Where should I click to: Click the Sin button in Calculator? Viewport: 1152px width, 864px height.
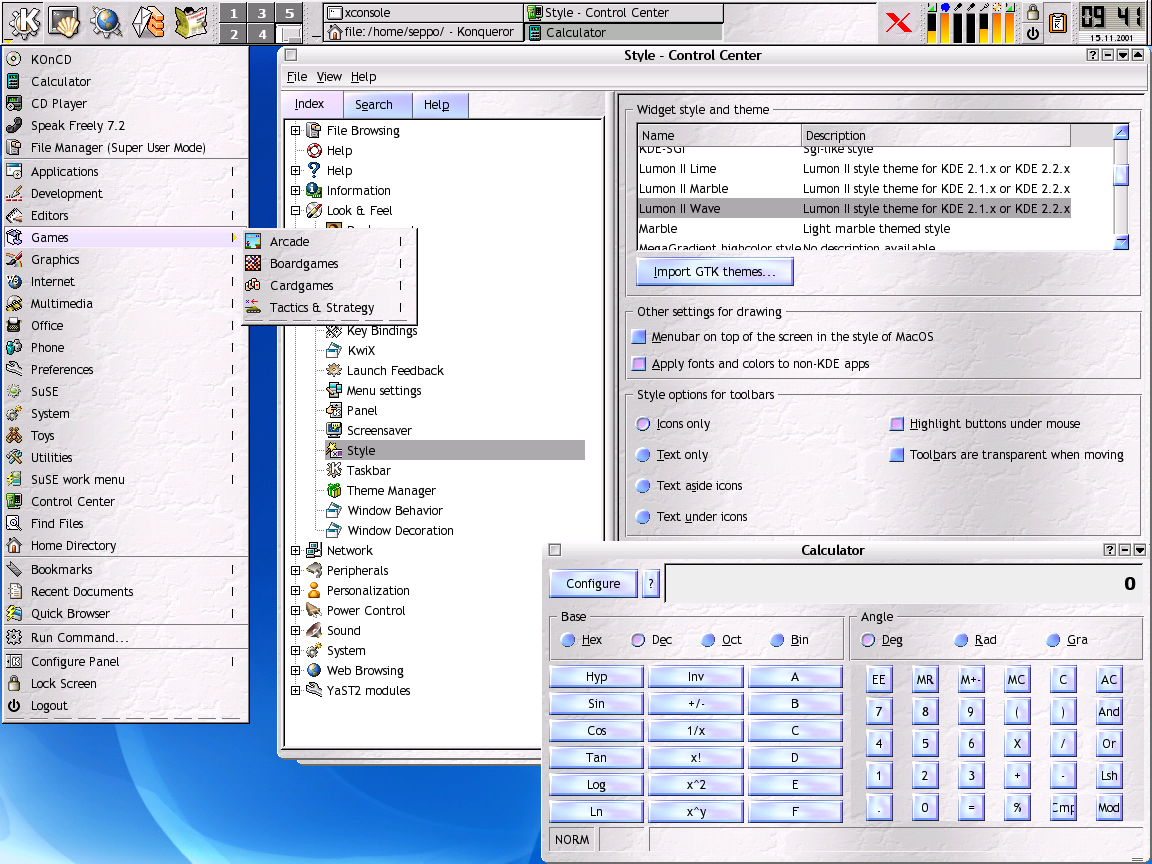tap(597, 704)
